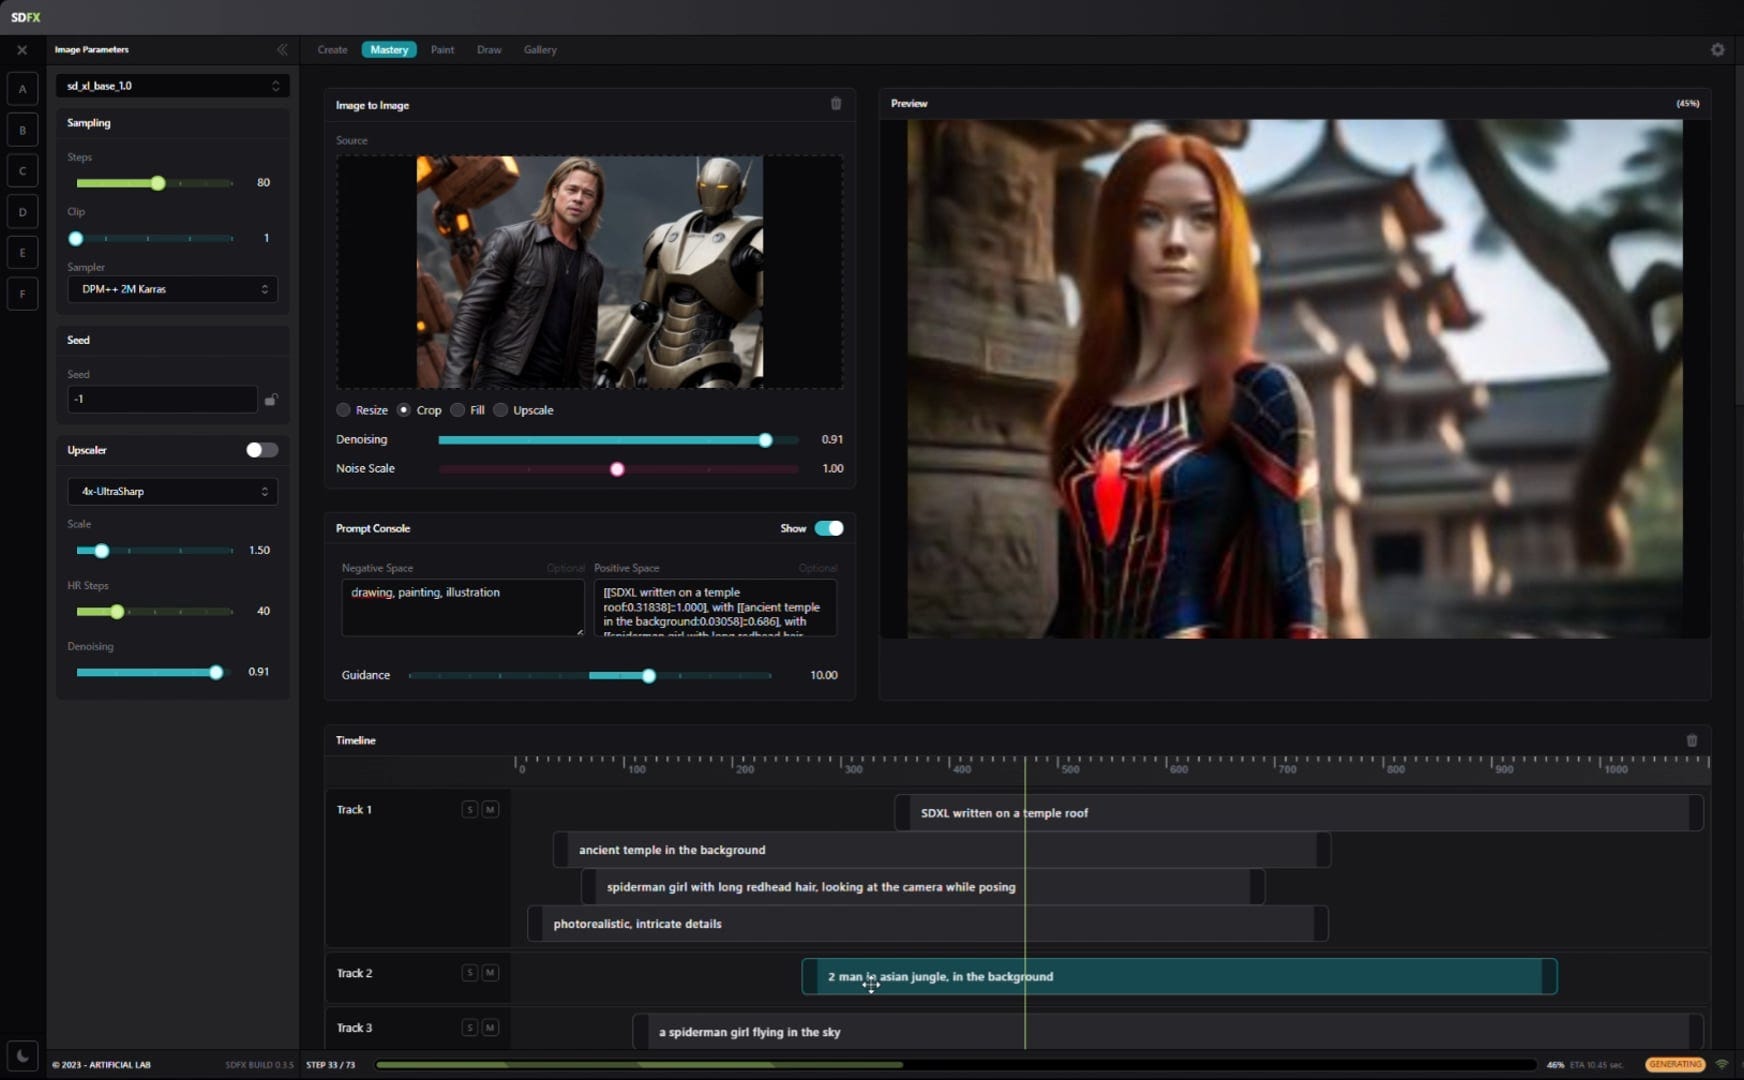Image resolution: width=1744 pixels, height=1080 pixels.
Task: Click the Guidance slider handle
Action: pyautogui.click(x=649, y=676)
